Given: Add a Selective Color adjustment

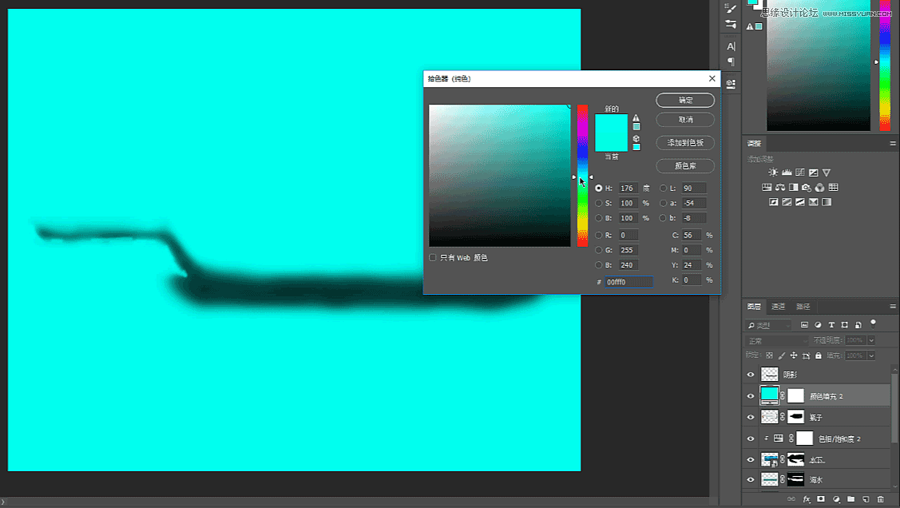Looking at the screenshot, I should tap(813, 202).
